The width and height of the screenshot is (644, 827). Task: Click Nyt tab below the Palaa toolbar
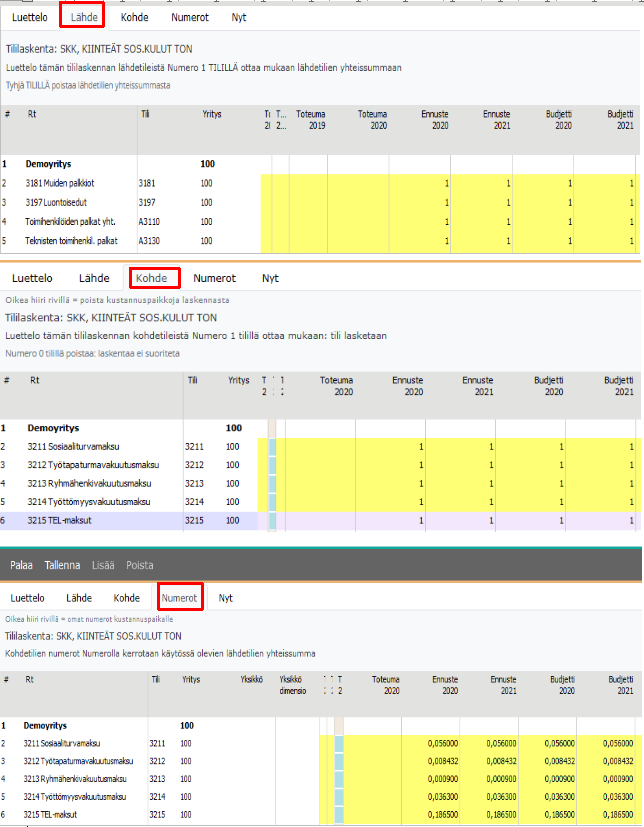(226, 598)
